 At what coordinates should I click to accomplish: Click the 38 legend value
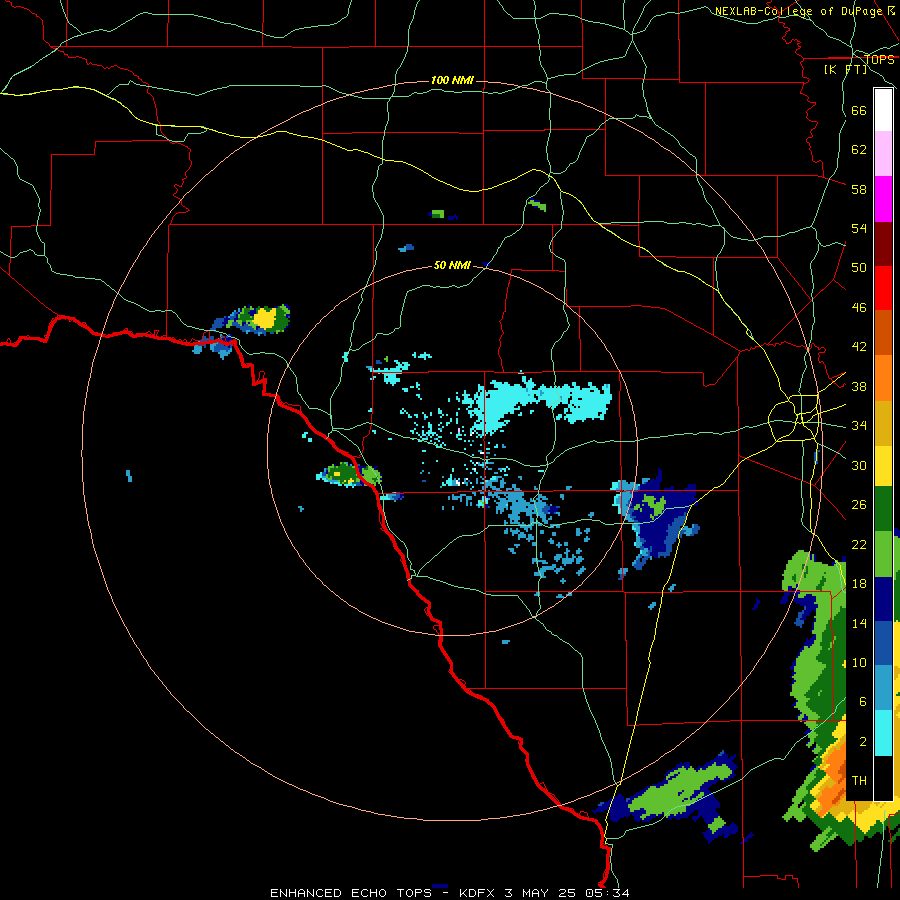(x=859, y=386)
